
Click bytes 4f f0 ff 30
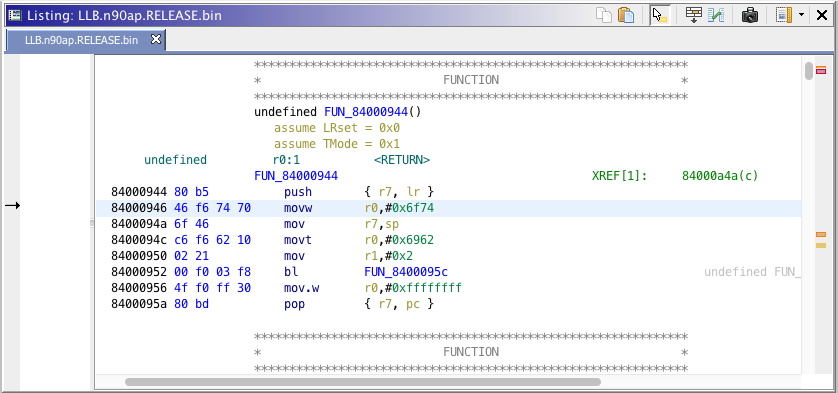coord(213,288)
